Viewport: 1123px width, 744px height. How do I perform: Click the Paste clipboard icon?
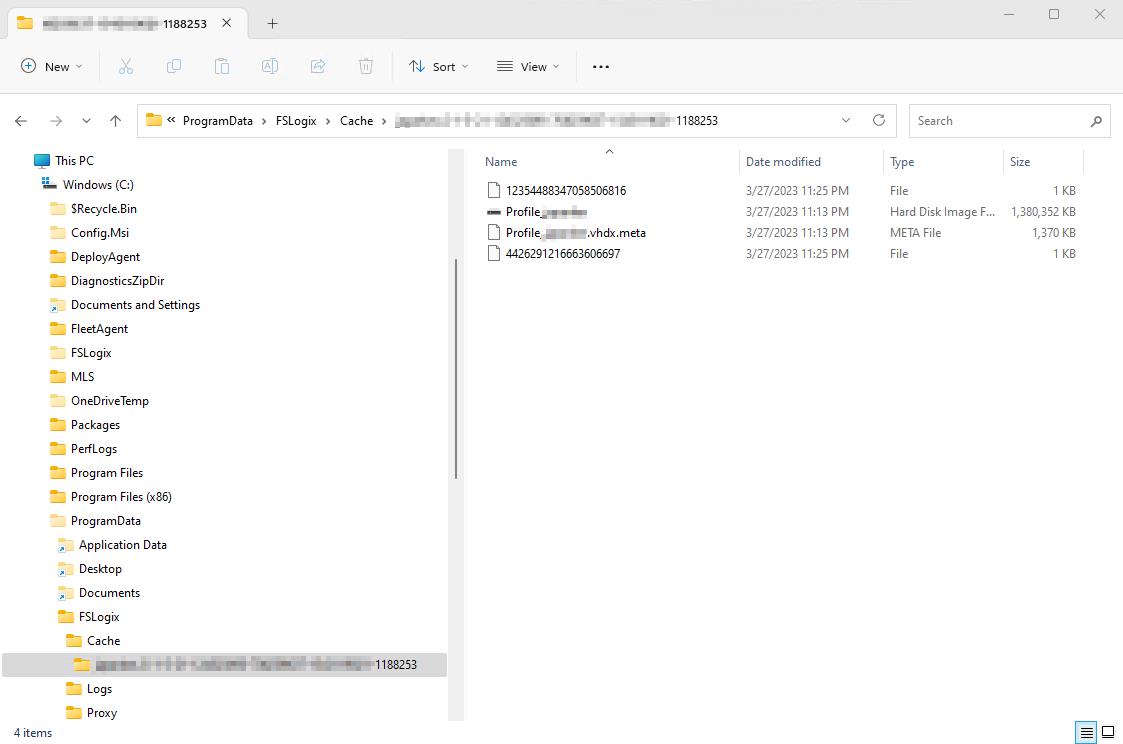pos(222,66)
